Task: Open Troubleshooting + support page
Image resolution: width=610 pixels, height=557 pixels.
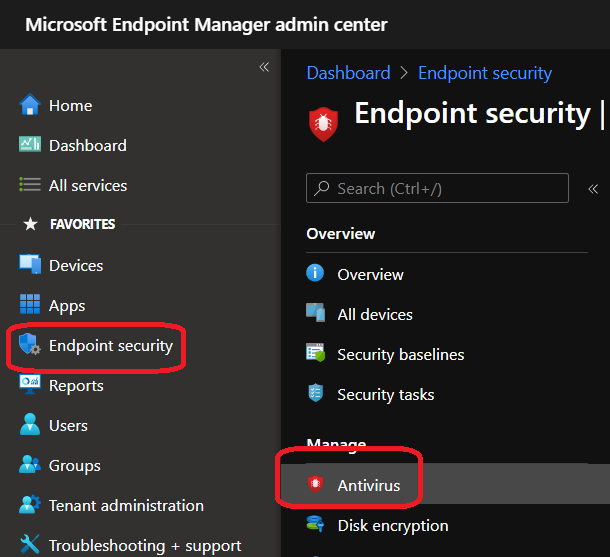Action: tap(144, 545)
